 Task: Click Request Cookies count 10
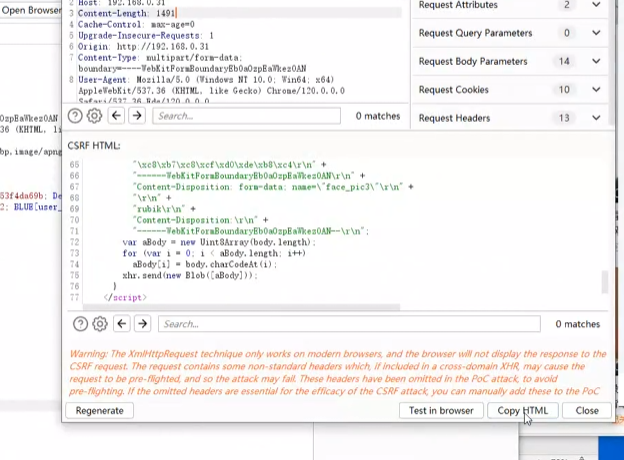564,90
